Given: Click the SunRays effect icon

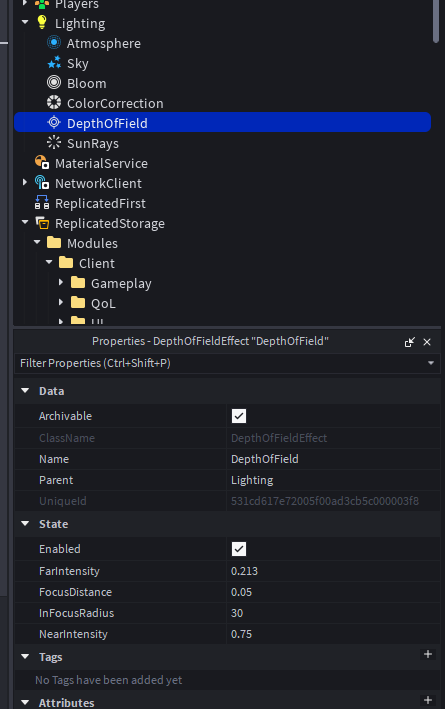Looking at the screenshot, I should pyautogui.click(x=54, y=143).
